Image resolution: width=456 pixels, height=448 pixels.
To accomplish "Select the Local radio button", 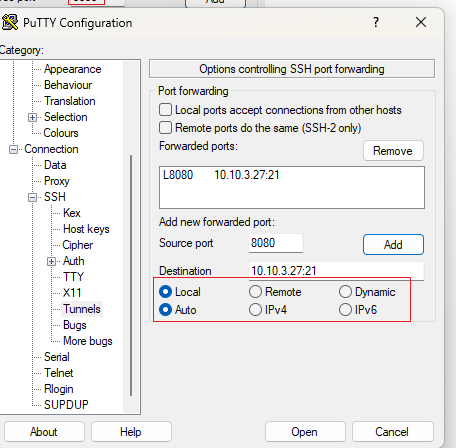I will pos(166,292).
